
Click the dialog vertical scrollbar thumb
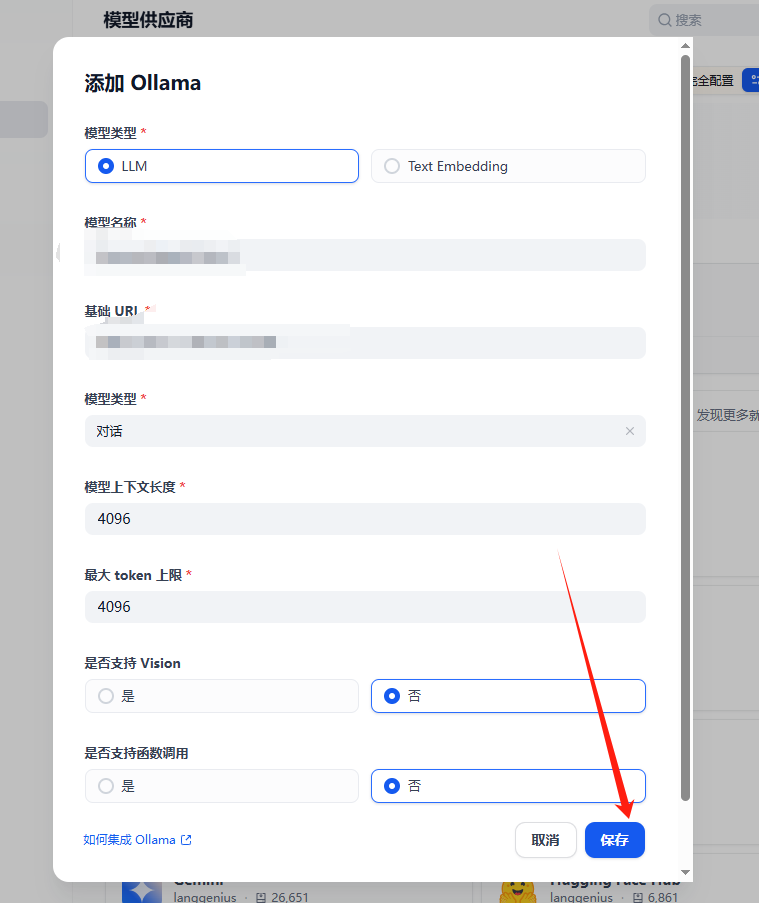(685, 428)
